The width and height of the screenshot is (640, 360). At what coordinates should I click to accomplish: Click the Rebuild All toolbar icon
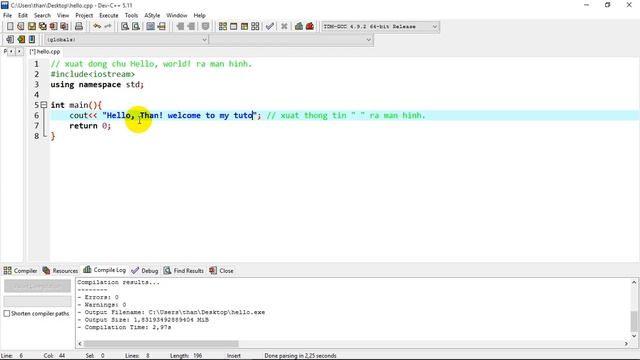(x=255, y=27)
